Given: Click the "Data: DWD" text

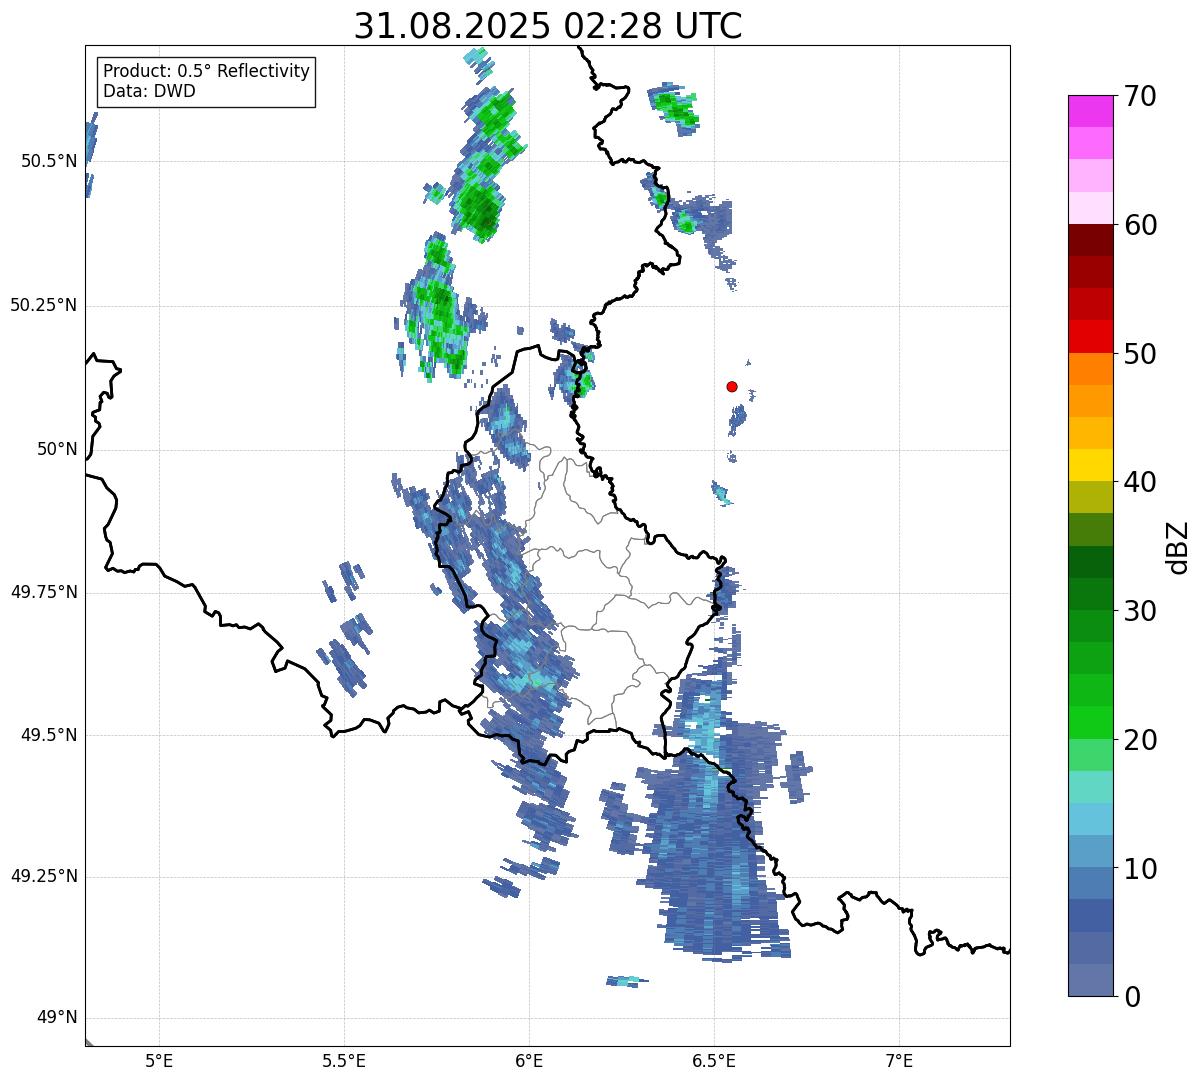Looking at the screenshot, I should click(150, 92).
